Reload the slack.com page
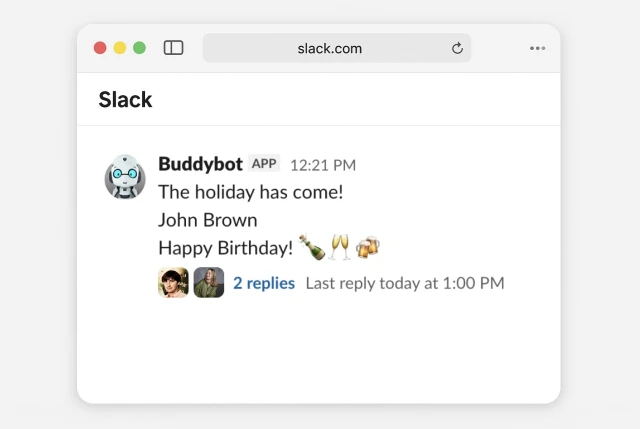 457,48
